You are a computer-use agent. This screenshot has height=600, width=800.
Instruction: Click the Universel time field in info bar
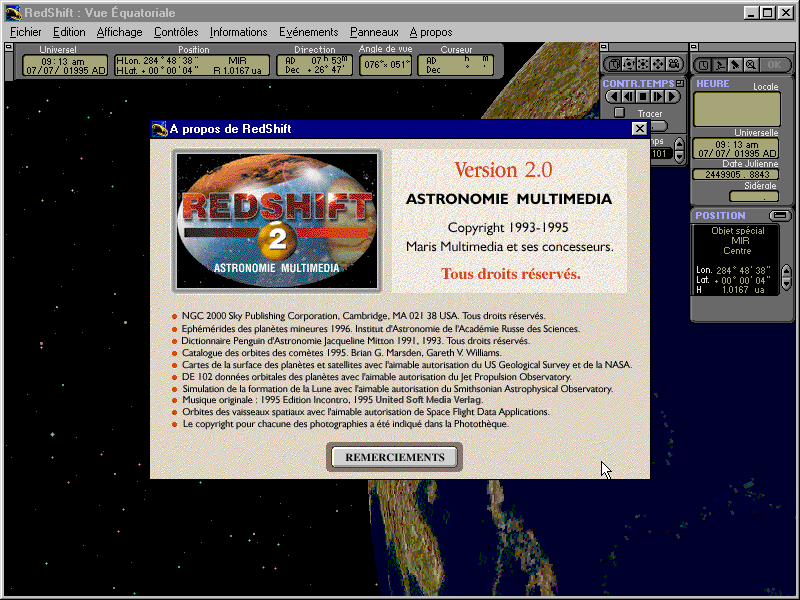(x=65, y=65)
